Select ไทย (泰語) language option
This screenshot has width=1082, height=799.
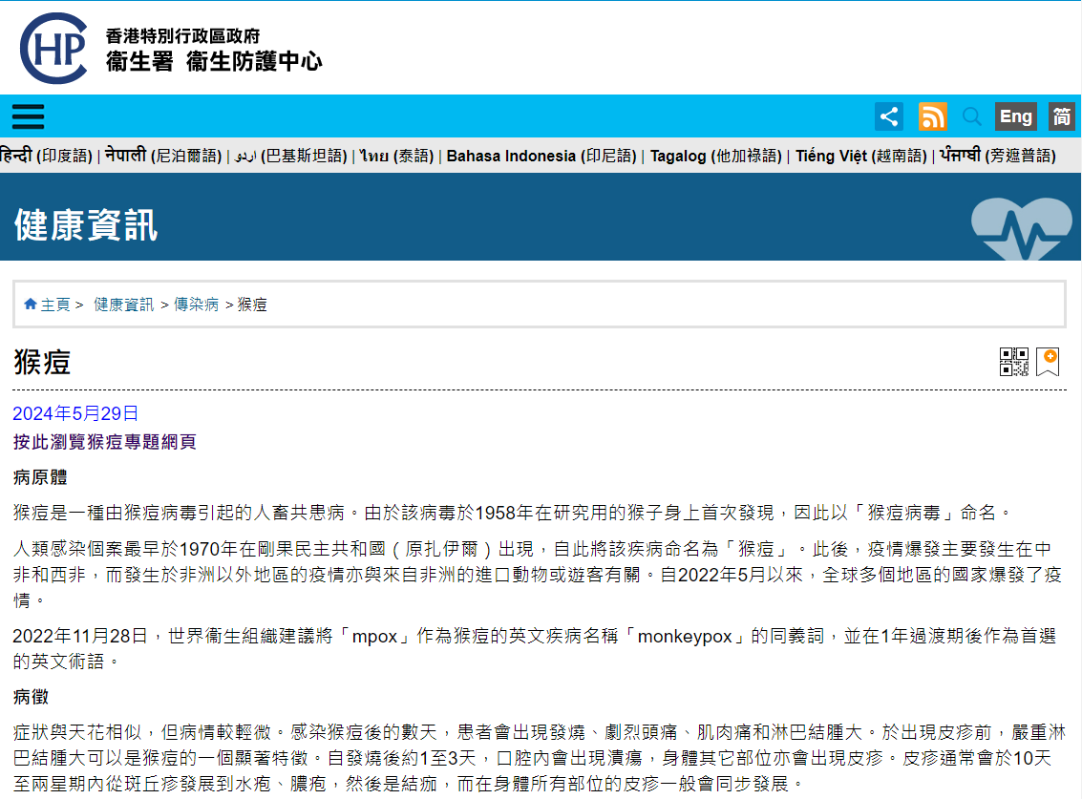pyautogui.click(x=397, y=156)
